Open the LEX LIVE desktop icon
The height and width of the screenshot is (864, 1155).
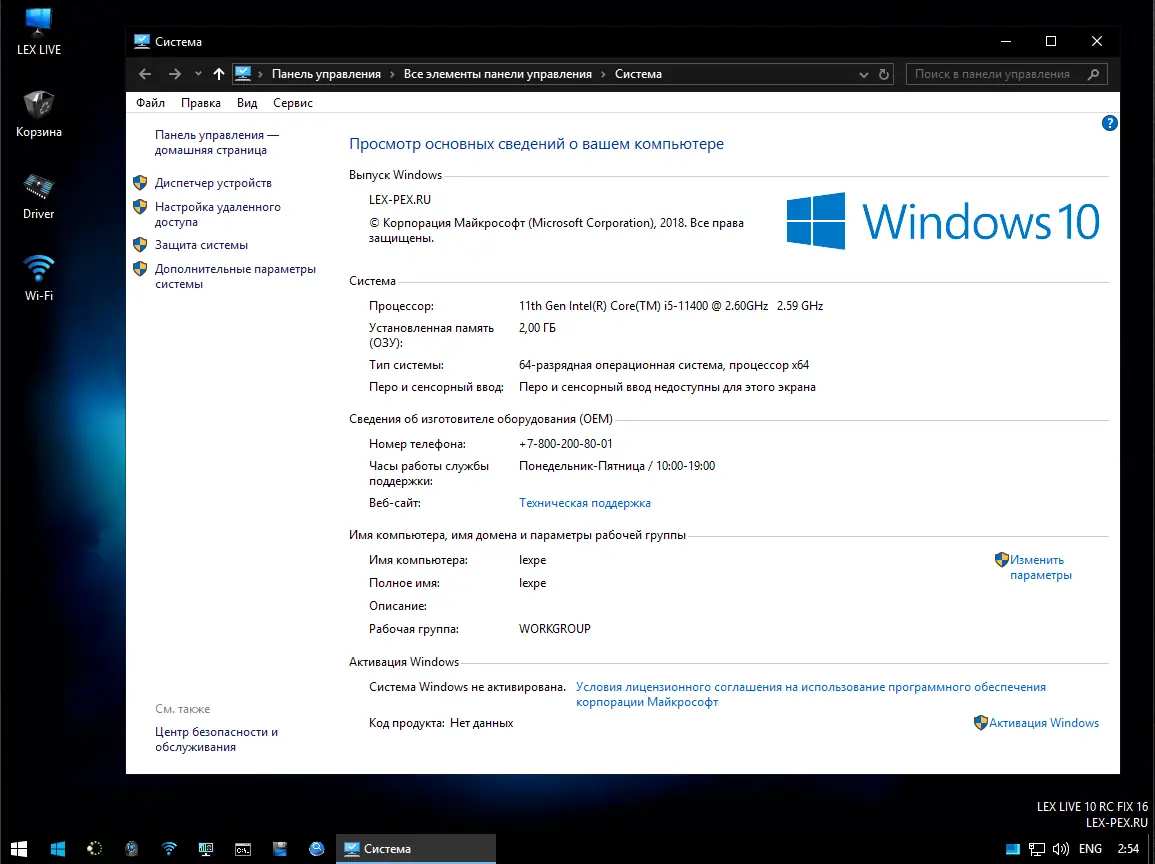(38, 32)
